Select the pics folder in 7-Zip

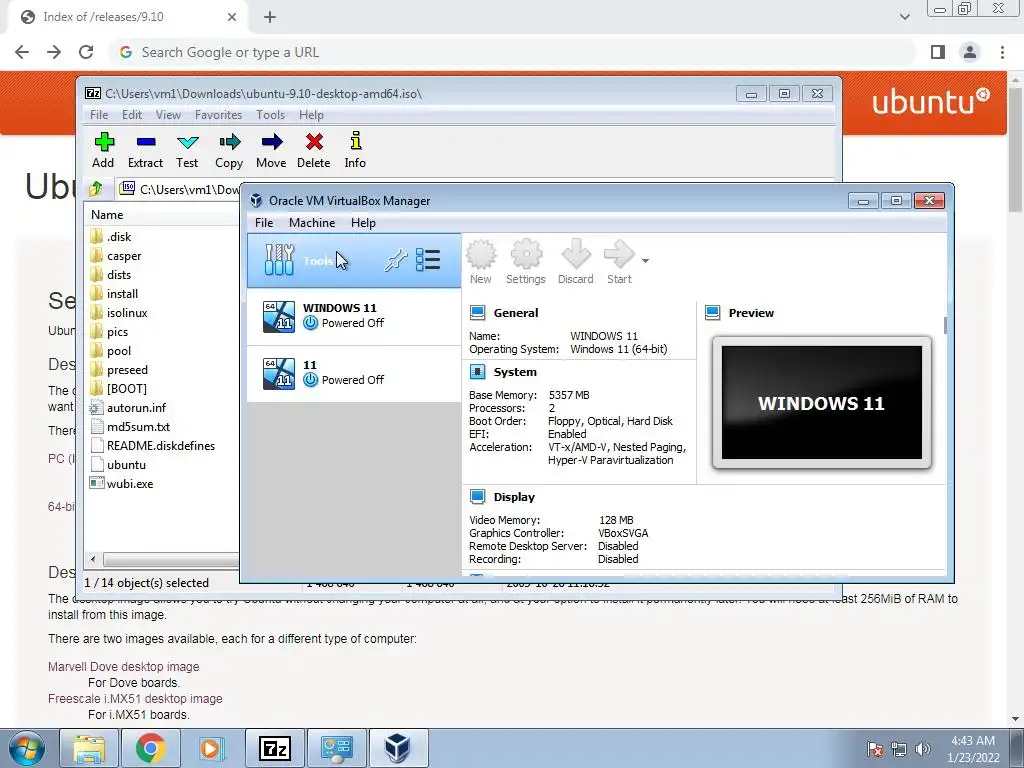click(109, 332)
